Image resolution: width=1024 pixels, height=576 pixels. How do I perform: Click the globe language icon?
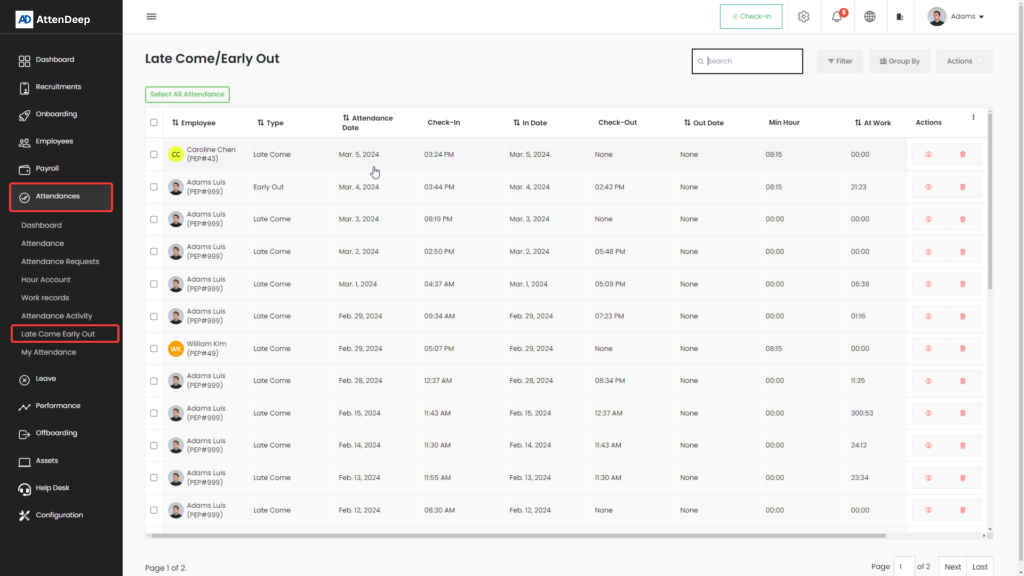(x=870, y=17)
